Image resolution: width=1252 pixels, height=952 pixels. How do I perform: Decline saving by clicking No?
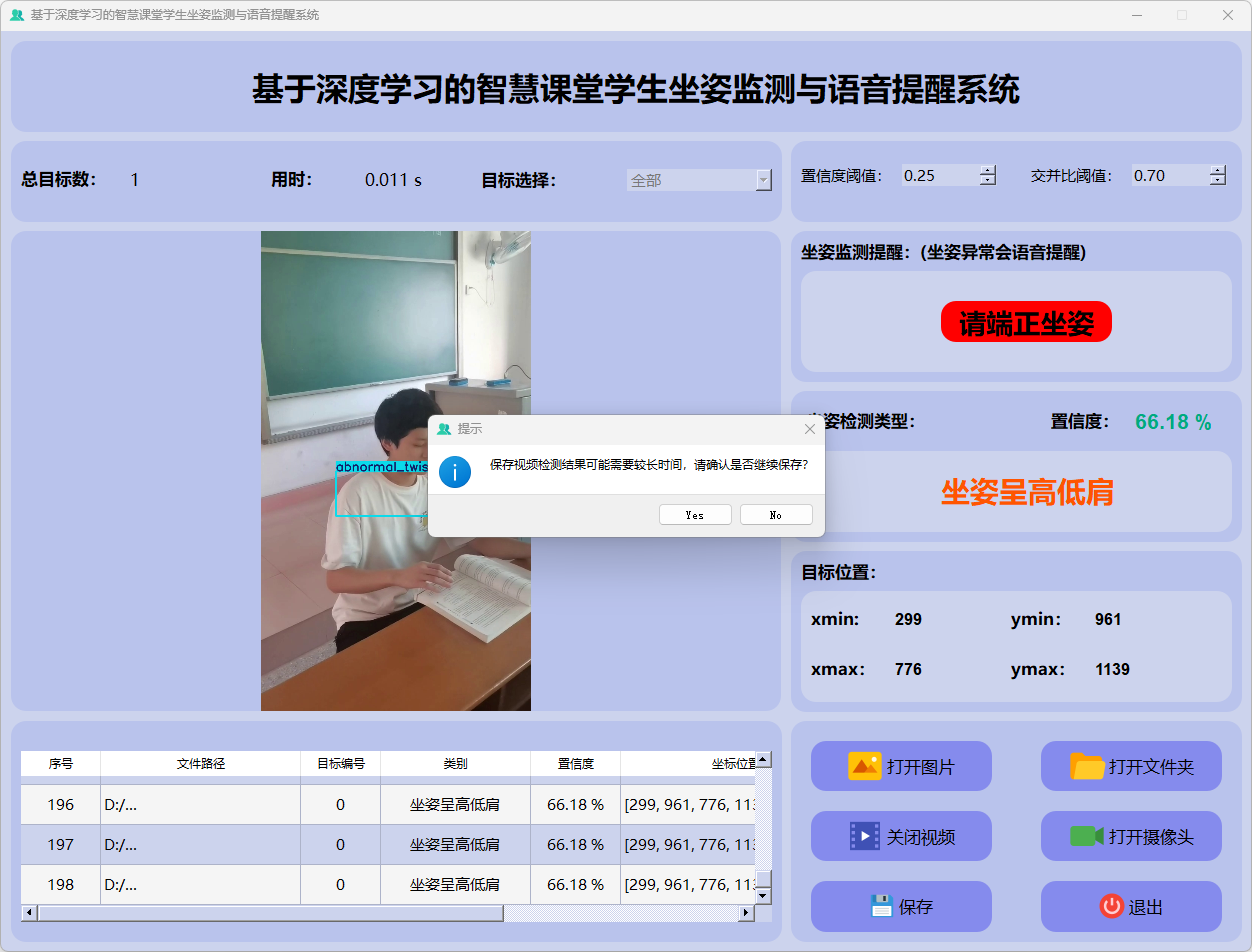point(776,515)
